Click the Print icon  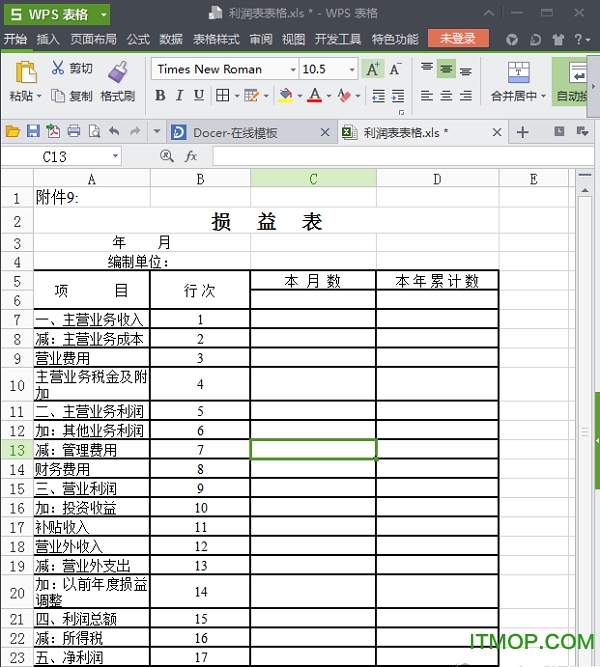pos(74,131)
